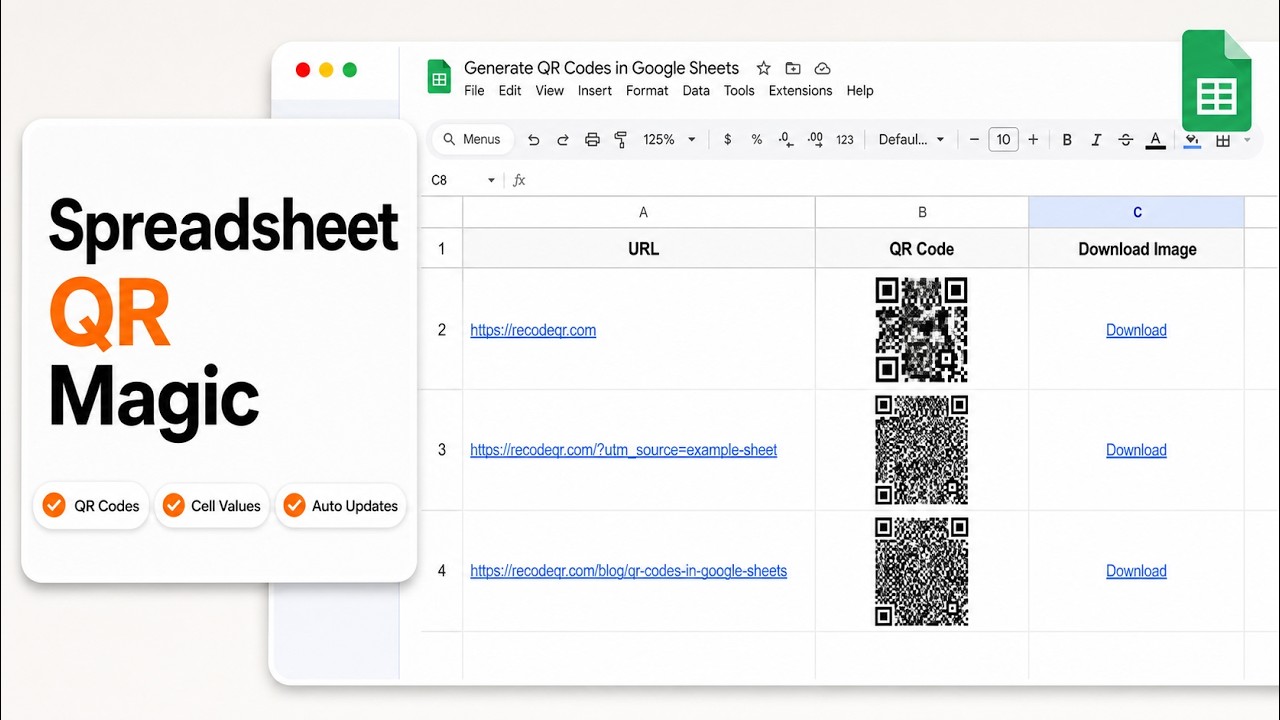Open the 125% zoom dropdown
This screenshot has height=720, width=1280.
point(669,140)
